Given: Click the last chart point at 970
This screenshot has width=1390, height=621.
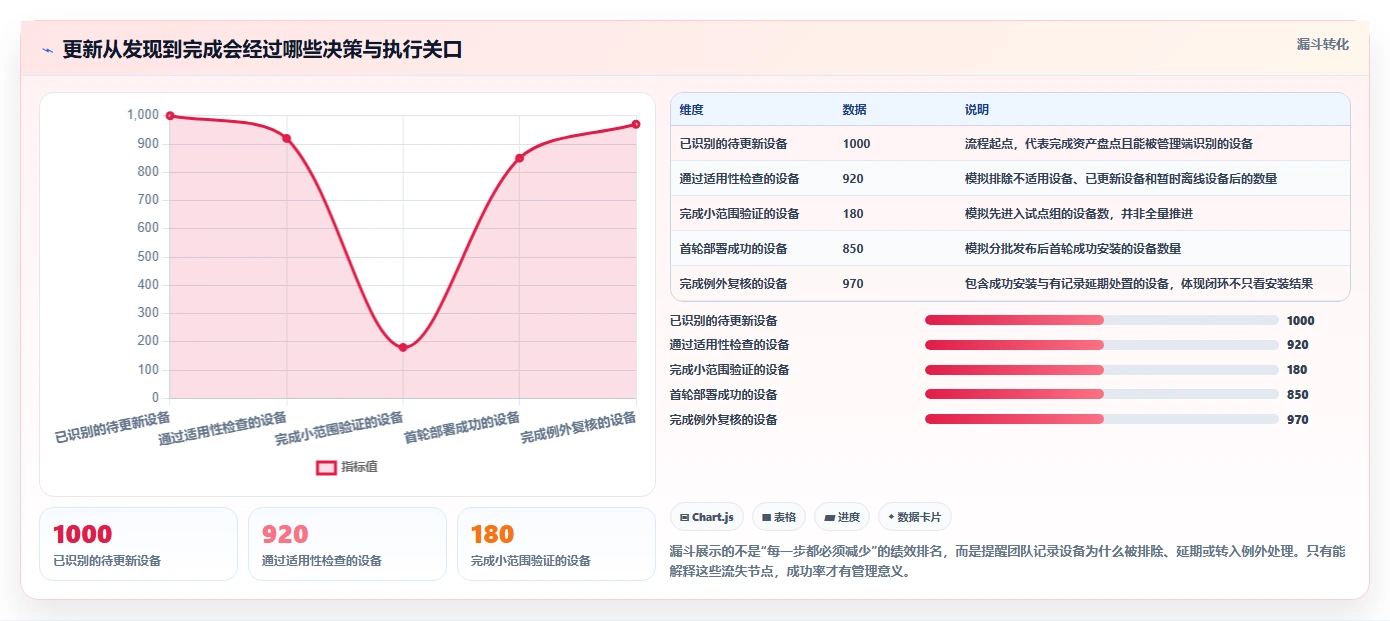Looking at the screenshot, I should coord(636,124).
